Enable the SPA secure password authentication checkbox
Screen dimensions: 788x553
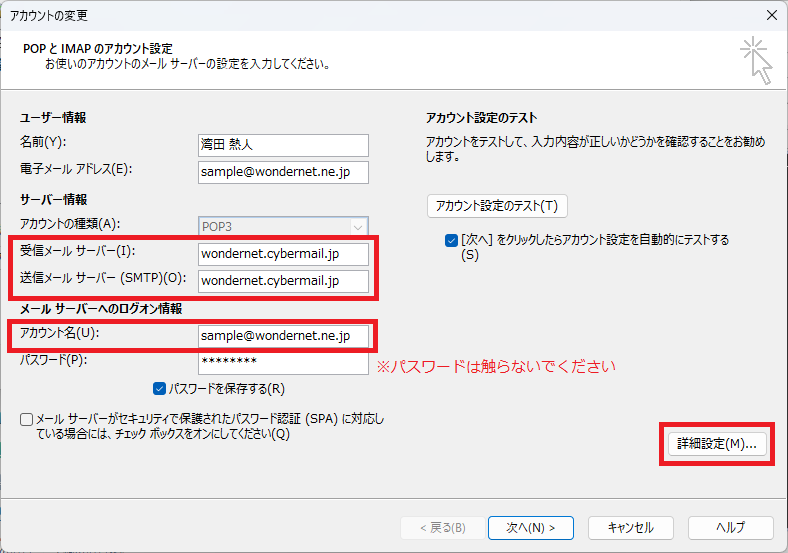[x=26, y=419]
